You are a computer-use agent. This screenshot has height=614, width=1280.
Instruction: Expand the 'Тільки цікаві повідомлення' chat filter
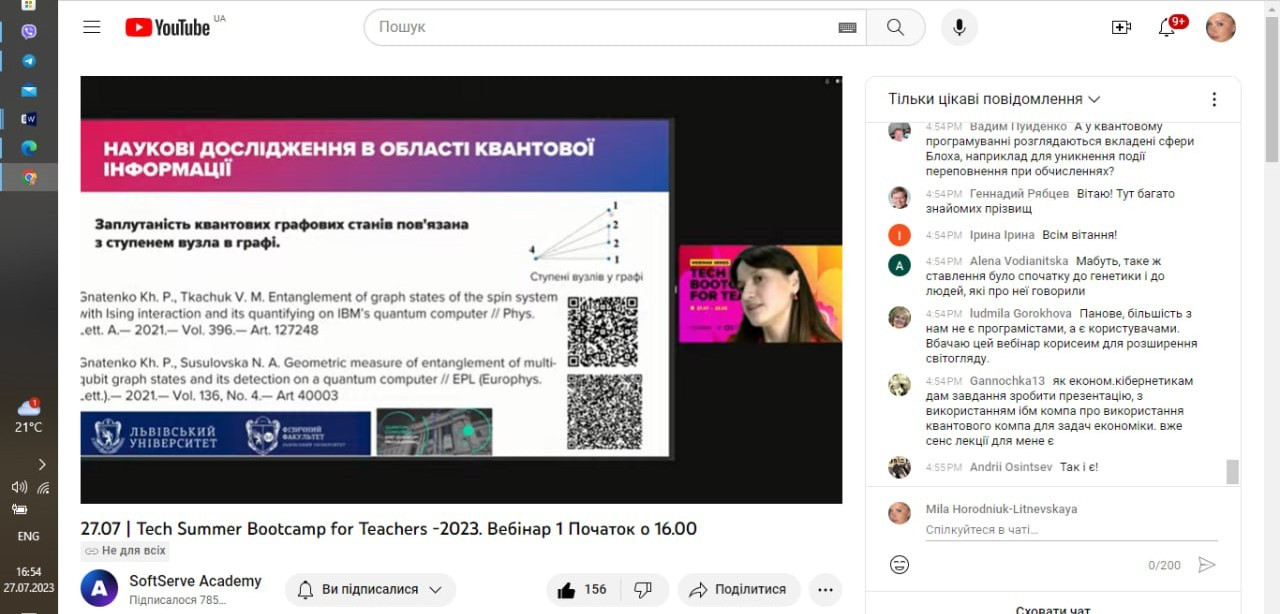[x=994, y=99]
